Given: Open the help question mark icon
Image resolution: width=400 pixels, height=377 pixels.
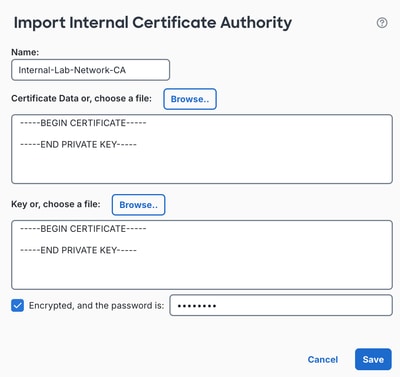Looking at the screenshot, I should (382, 23).
